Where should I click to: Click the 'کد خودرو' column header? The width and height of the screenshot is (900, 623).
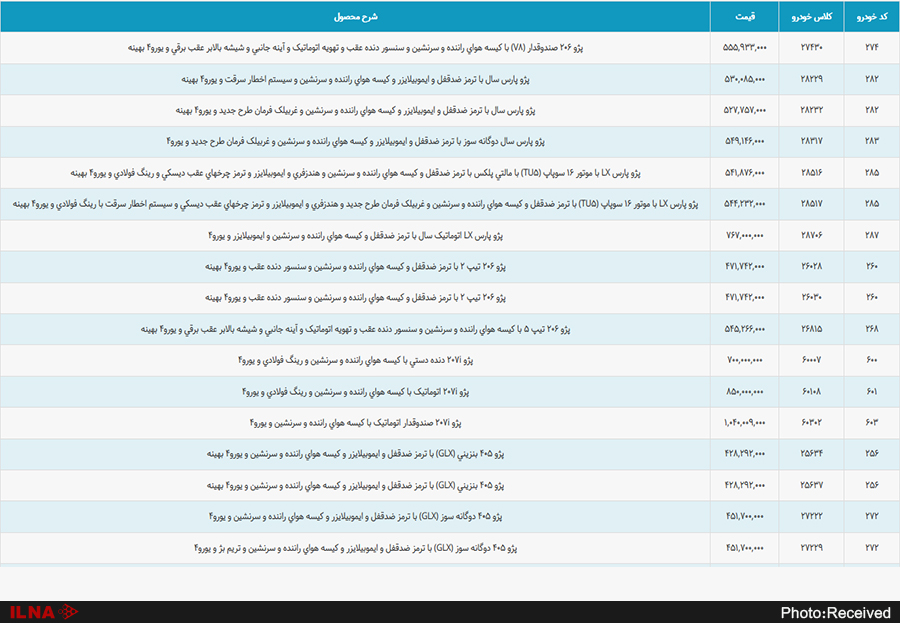[872, 17]
